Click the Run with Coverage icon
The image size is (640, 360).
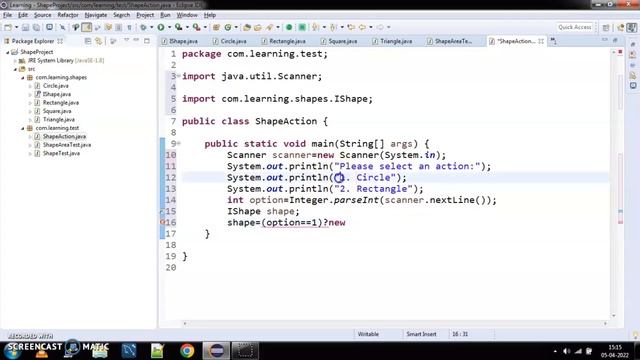pos(178,27)
